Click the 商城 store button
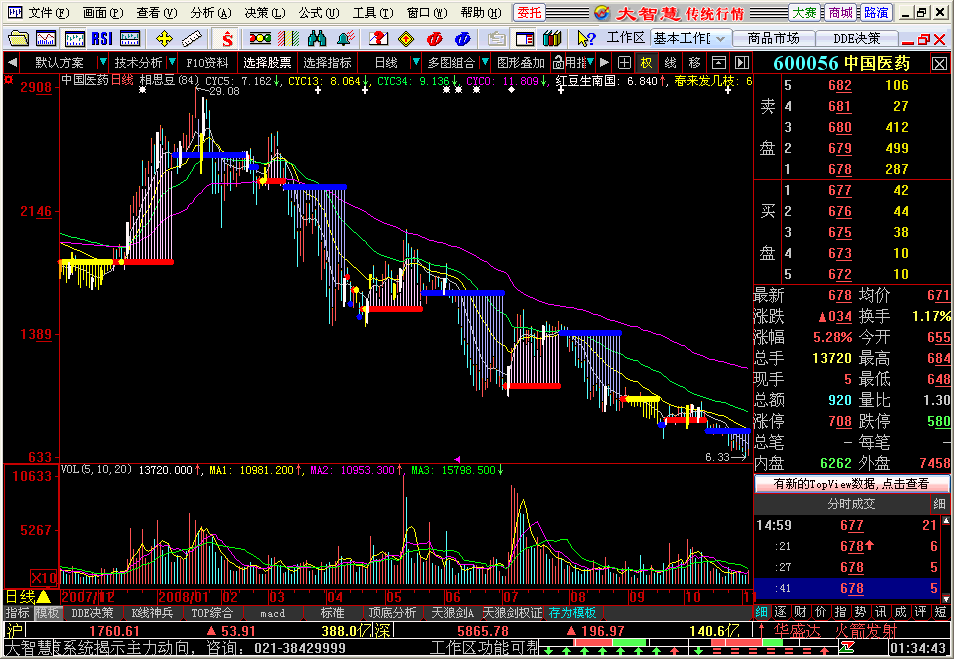This screenshot has height=659, width=954. pos(840,12)
